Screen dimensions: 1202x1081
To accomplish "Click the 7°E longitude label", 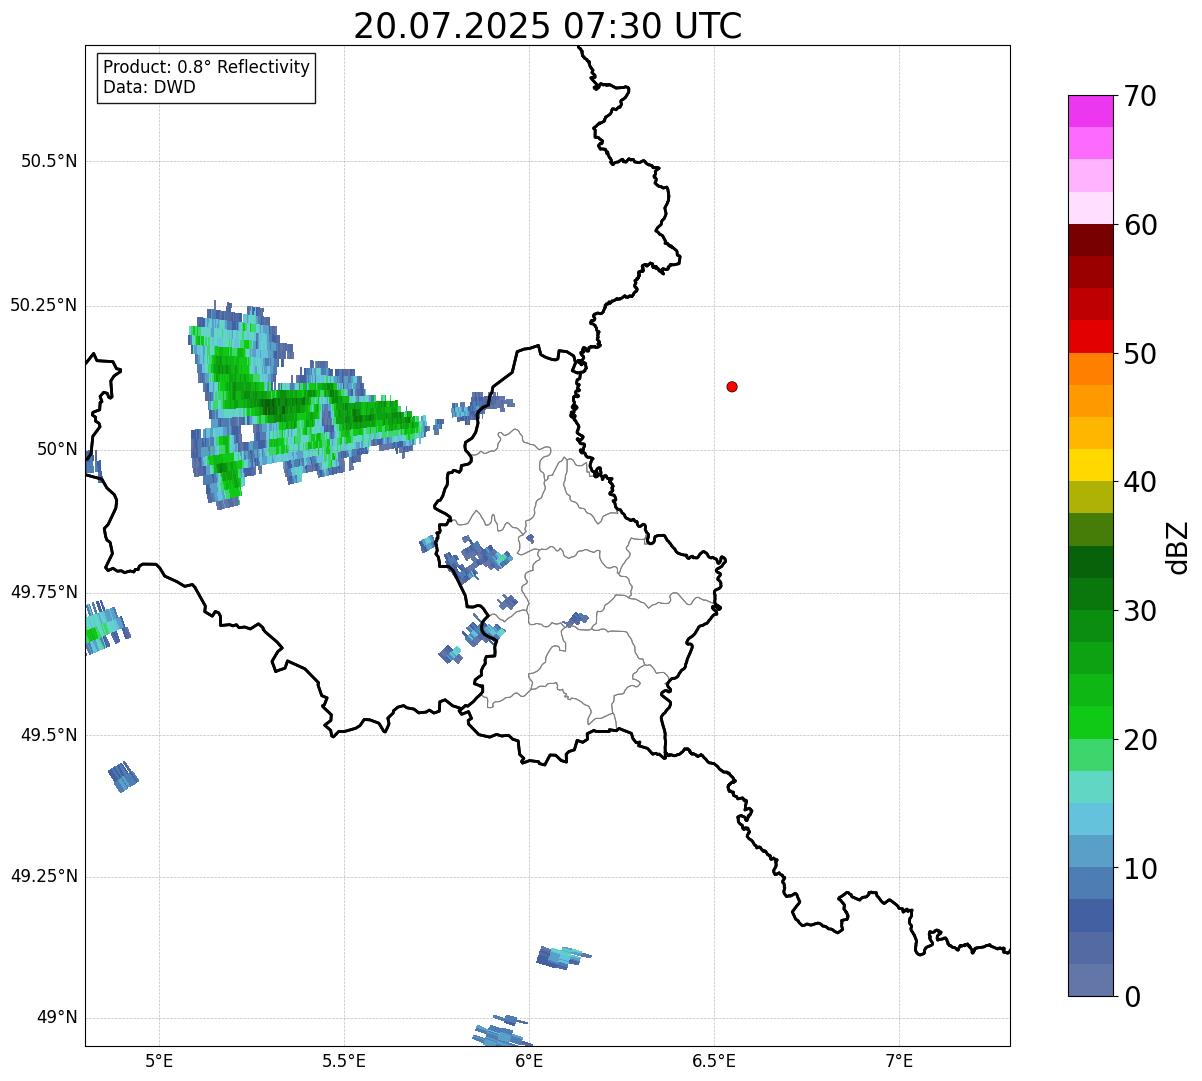I will coord(899,1061).
